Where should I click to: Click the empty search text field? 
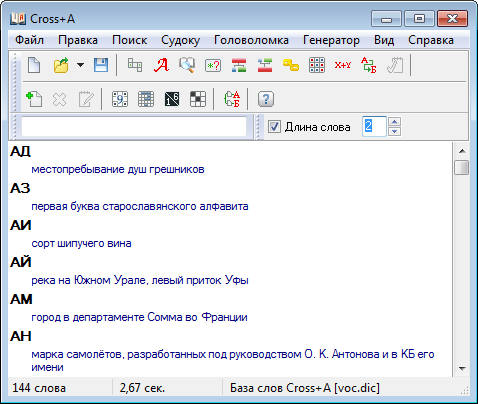134,127
